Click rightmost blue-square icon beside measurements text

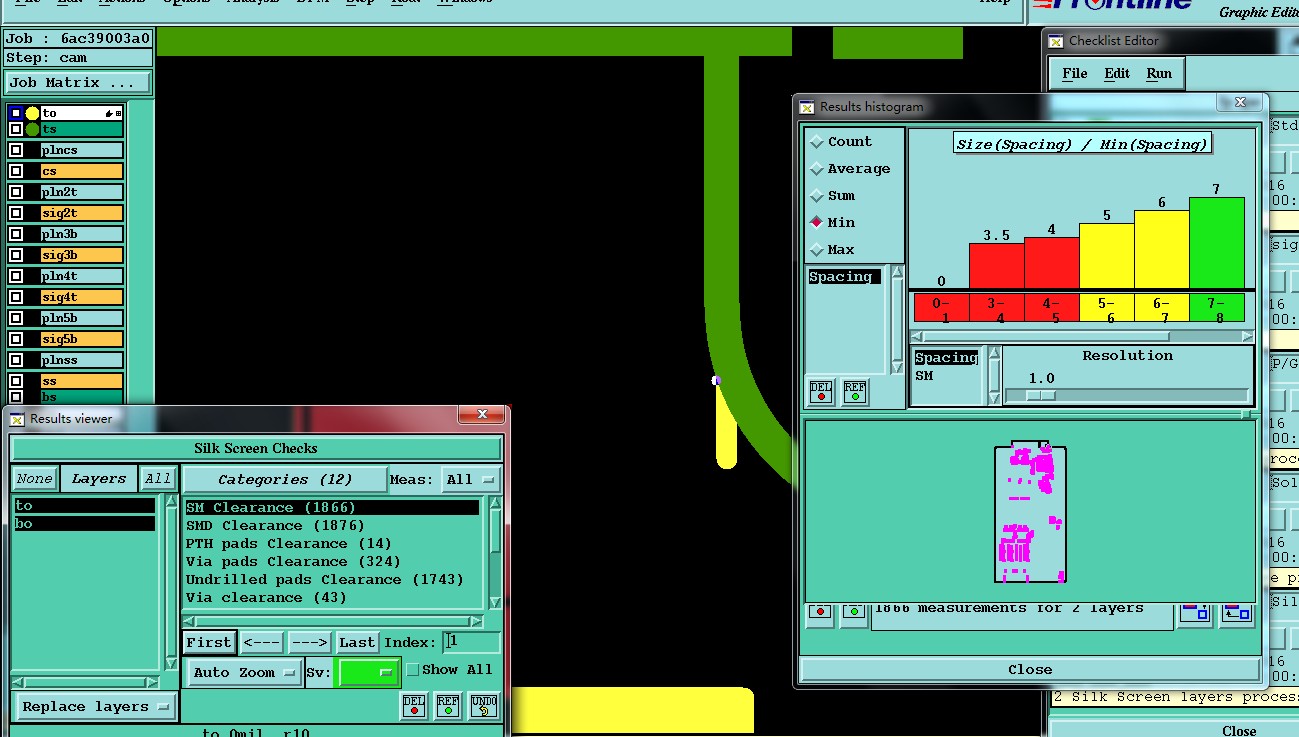[1237, 612]
